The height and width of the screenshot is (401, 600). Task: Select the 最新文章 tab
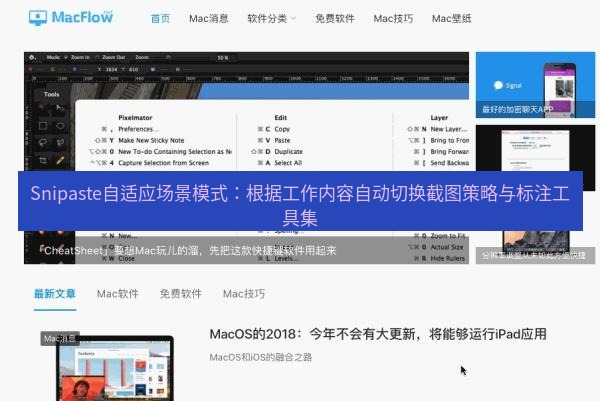[x=55, y=294]
